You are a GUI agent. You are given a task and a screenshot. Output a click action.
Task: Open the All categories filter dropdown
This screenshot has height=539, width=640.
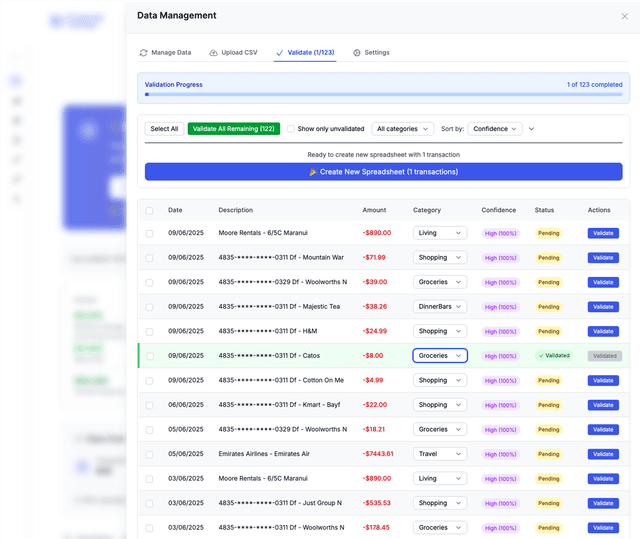click(403, 129)
